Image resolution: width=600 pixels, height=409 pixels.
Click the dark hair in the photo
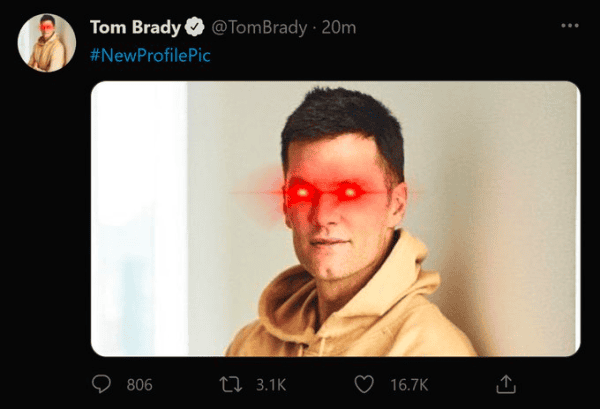342,122
